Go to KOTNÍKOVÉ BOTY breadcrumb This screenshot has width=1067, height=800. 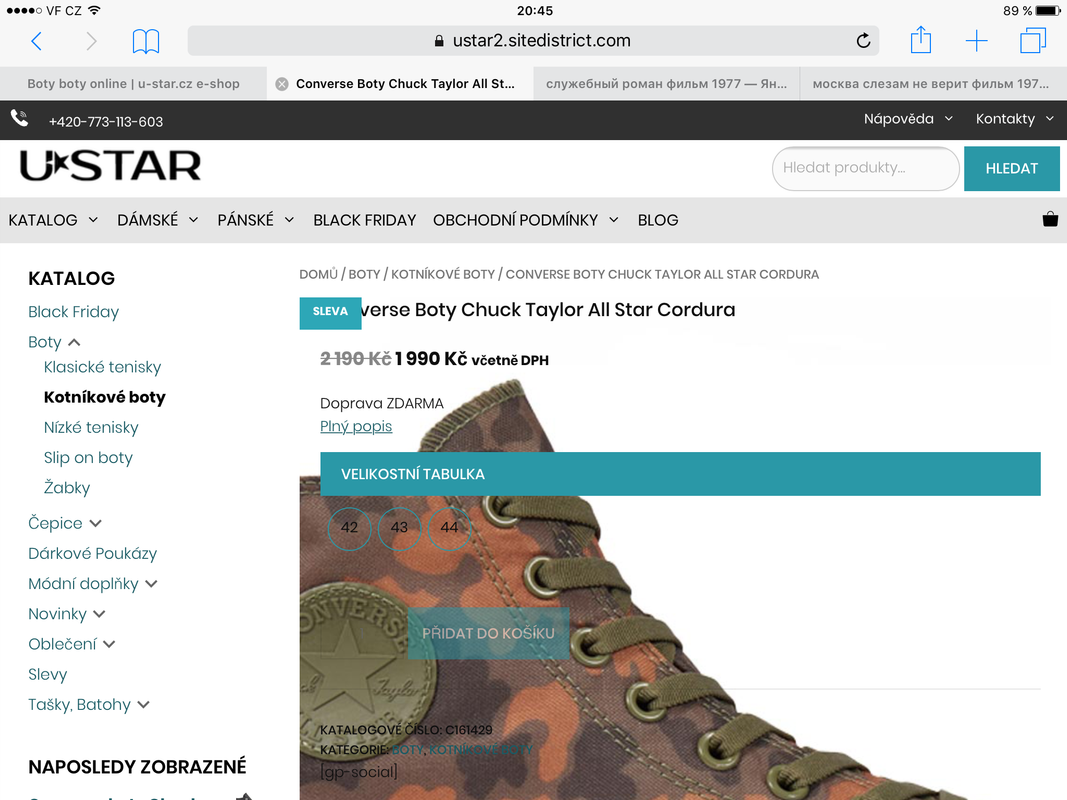[x=442, y=274]
